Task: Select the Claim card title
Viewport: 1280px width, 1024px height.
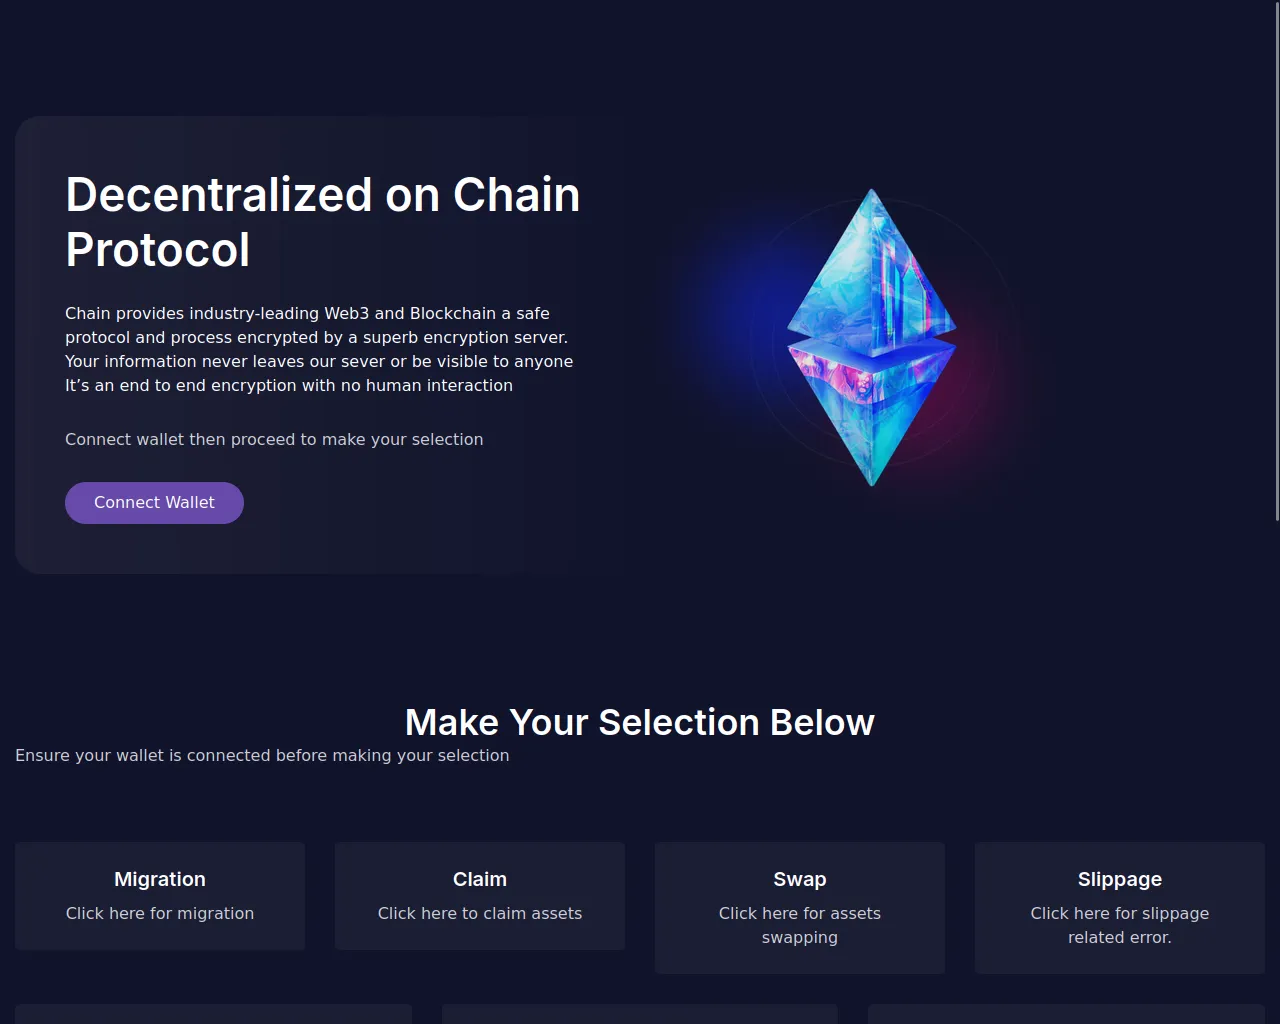Action: (480, 879)
